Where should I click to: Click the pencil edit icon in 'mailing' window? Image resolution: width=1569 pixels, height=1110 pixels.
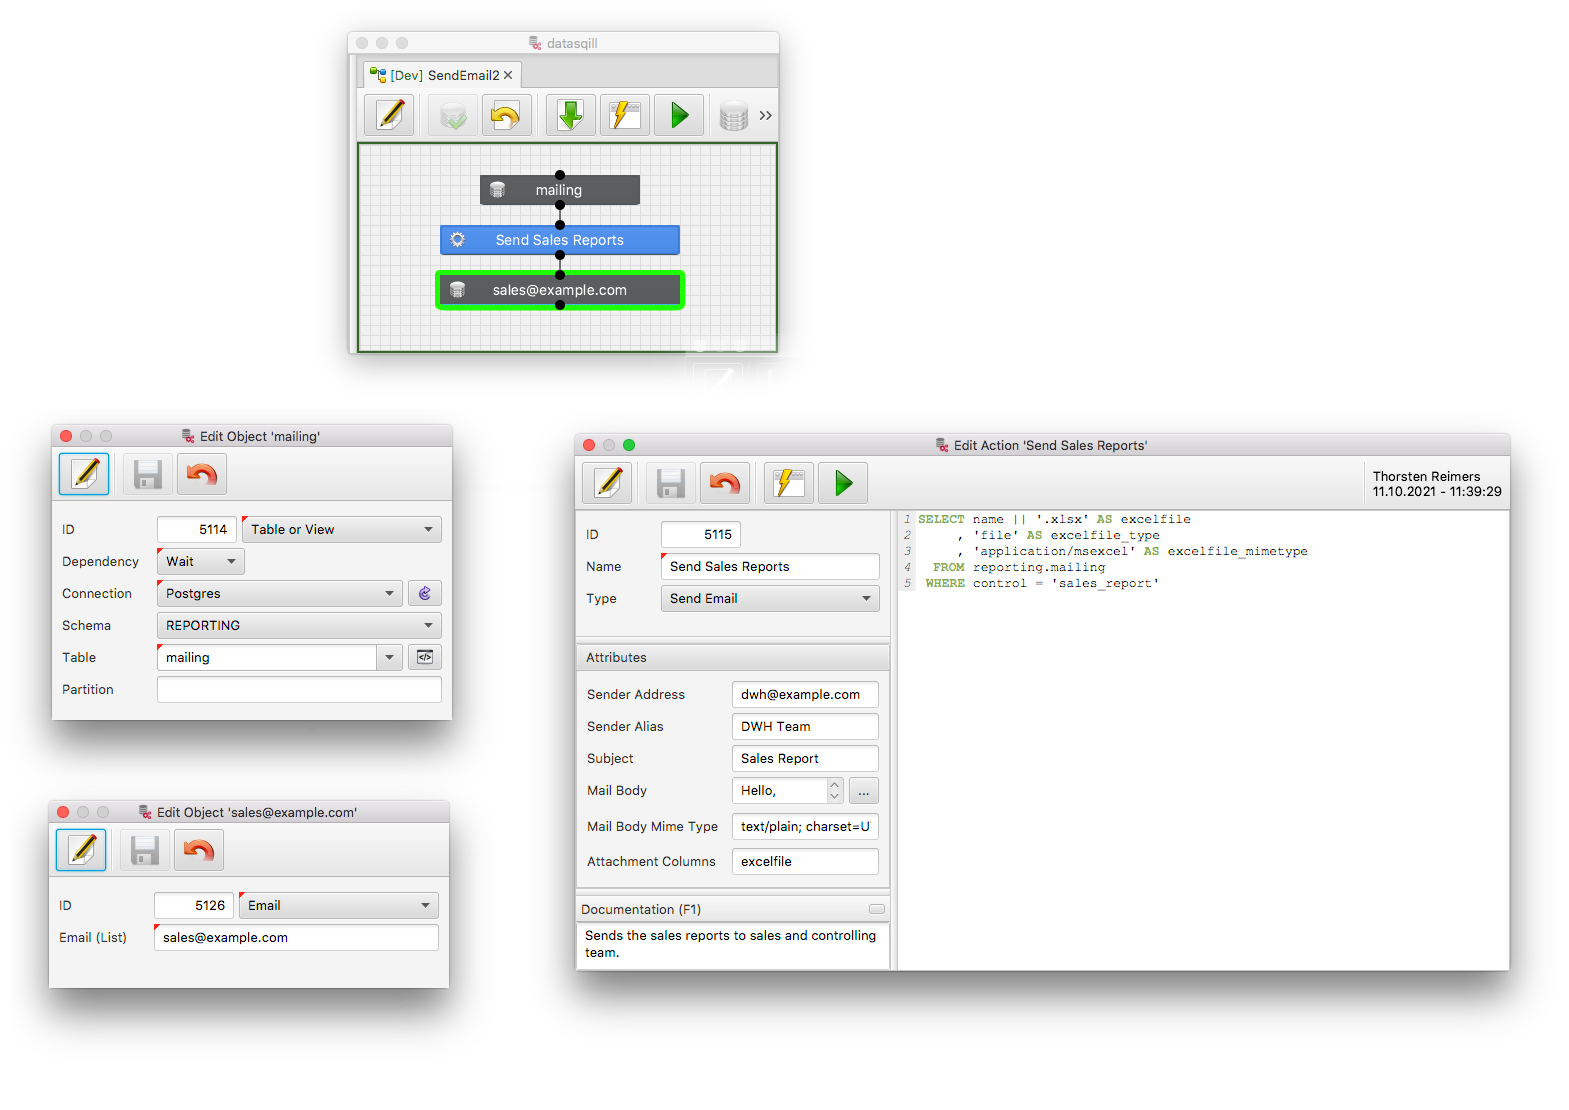[84, 474]
